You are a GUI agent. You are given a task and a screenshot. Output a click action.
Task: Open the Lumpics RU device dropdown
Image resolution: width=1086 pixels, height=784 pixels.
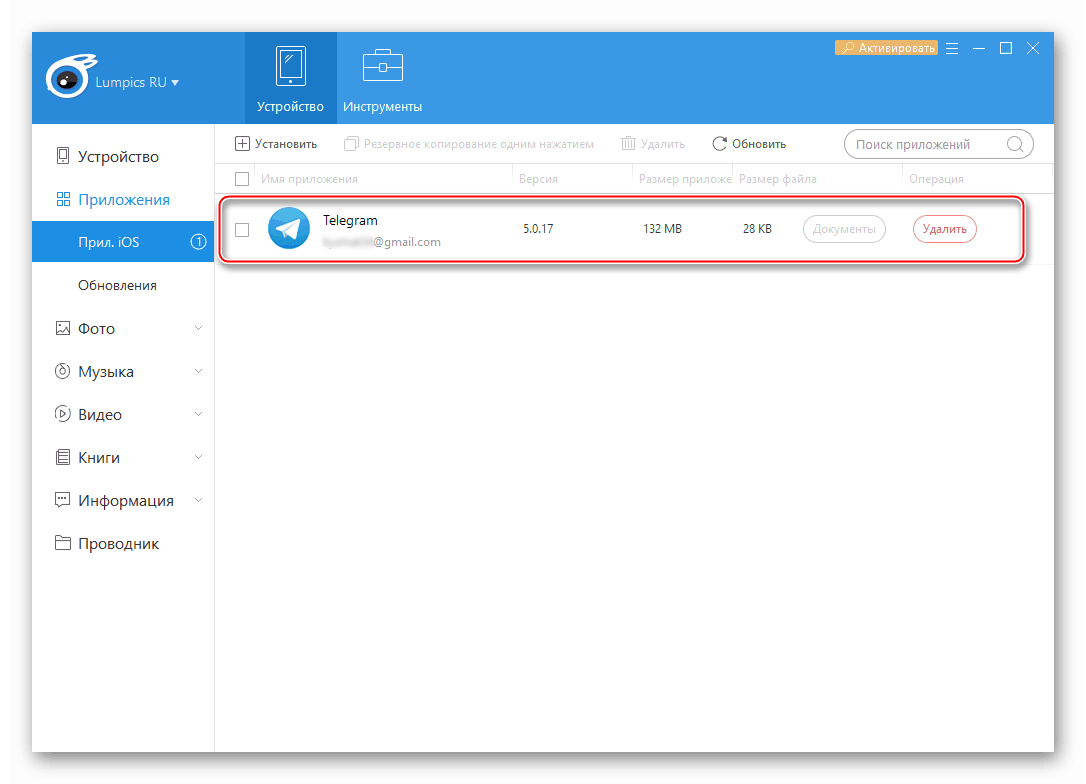136,82
